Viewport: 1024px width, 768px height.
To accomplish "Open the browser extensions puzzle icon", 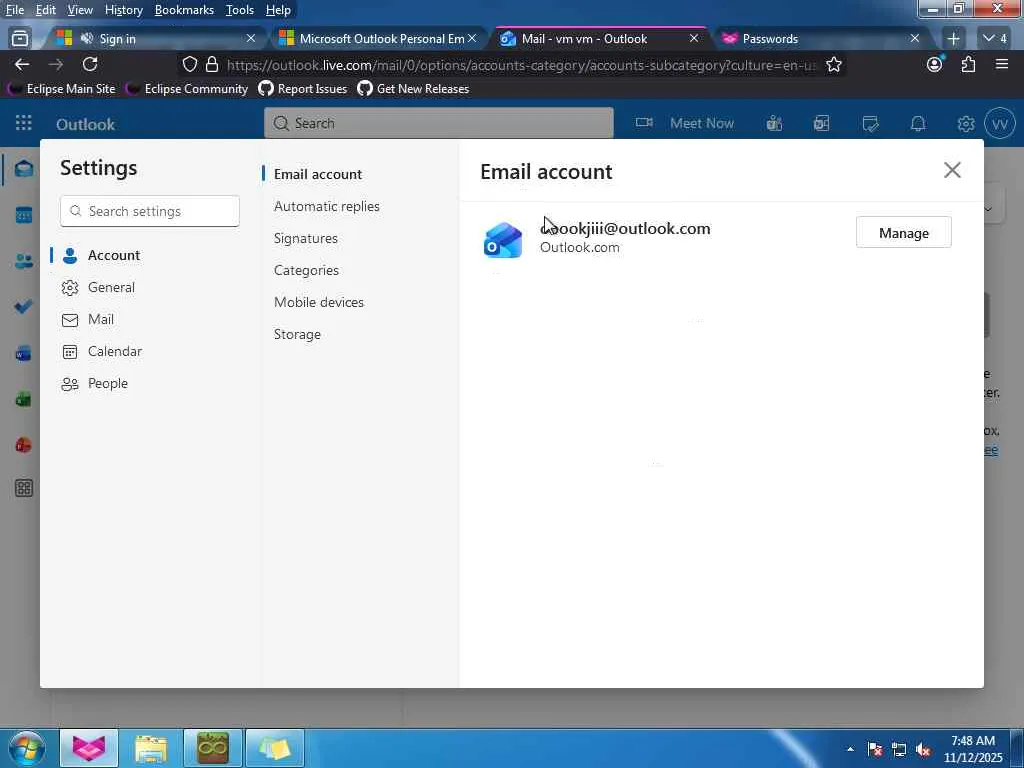I will click(x=968, y=64).
